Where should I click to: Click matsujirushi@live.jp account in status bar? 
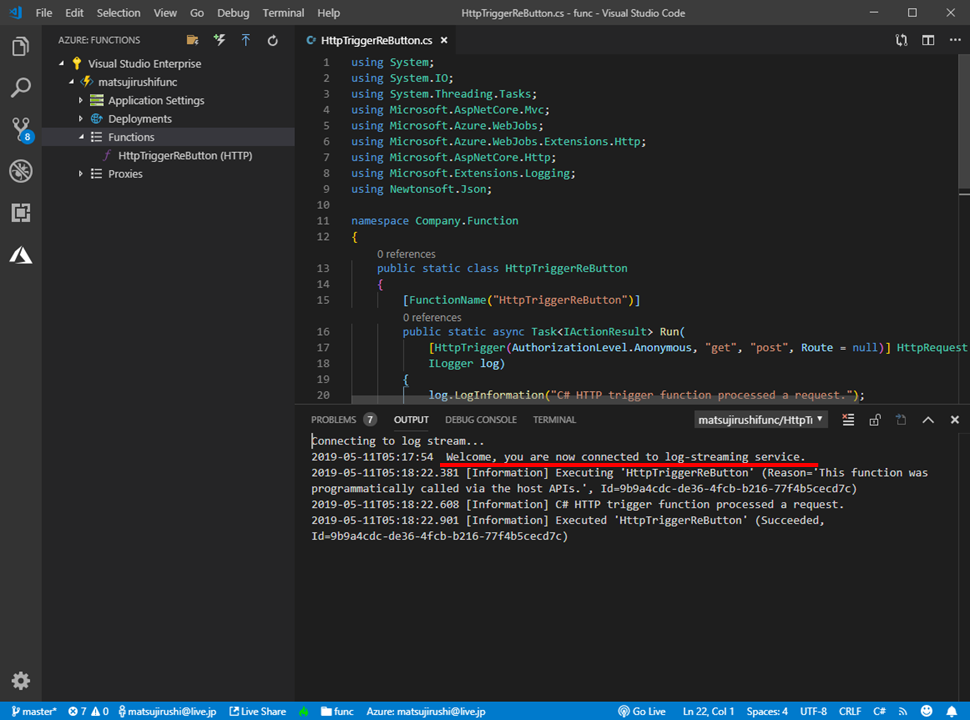click(167, 711)
